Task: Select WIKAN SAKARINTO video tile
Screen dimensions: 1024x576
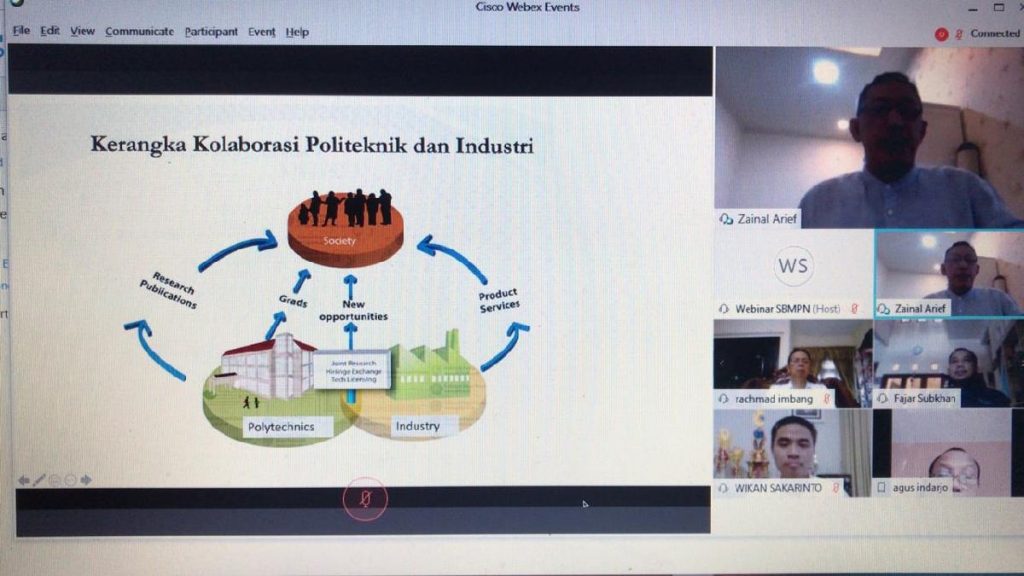Action: 793,453
